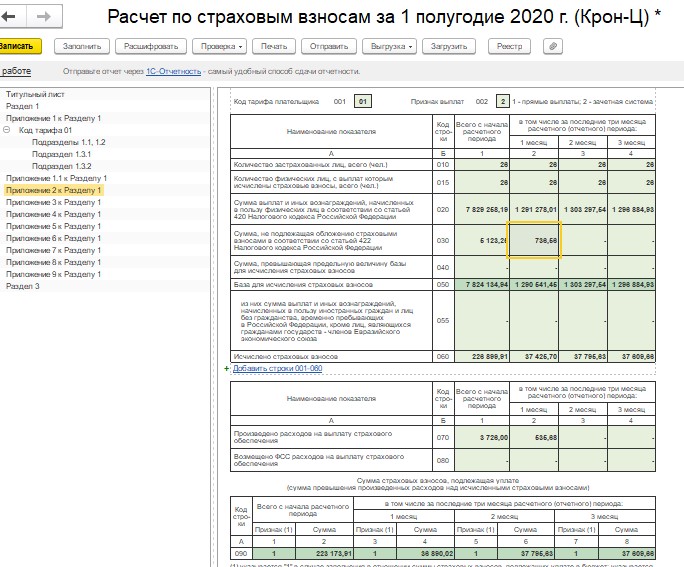Select Раздел 3 in the tree

click(22, 286)
